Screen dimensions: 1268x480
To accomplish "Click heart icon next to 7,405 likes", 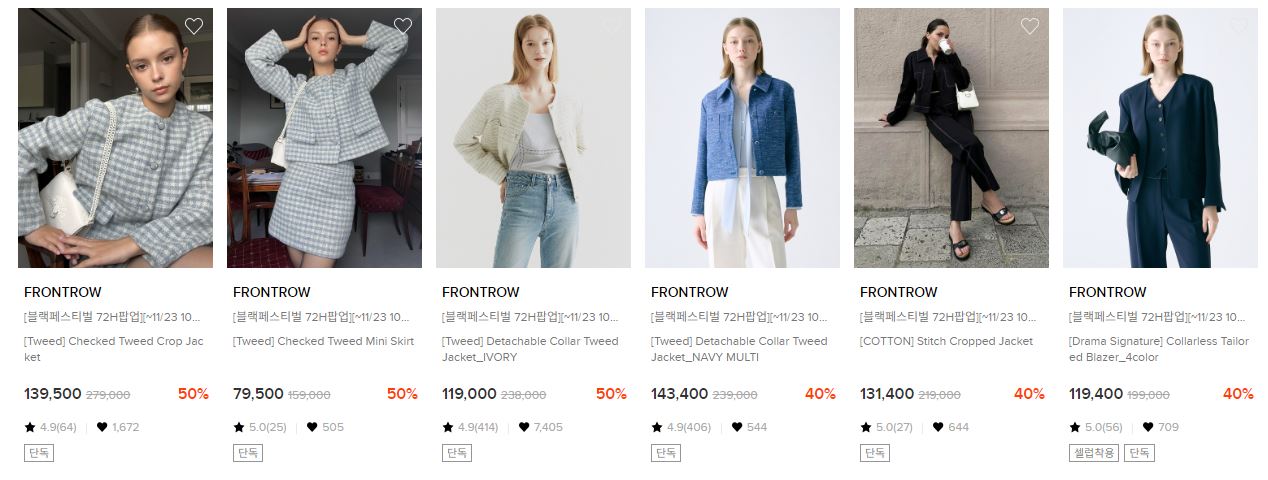I will (x=523, y=427).
